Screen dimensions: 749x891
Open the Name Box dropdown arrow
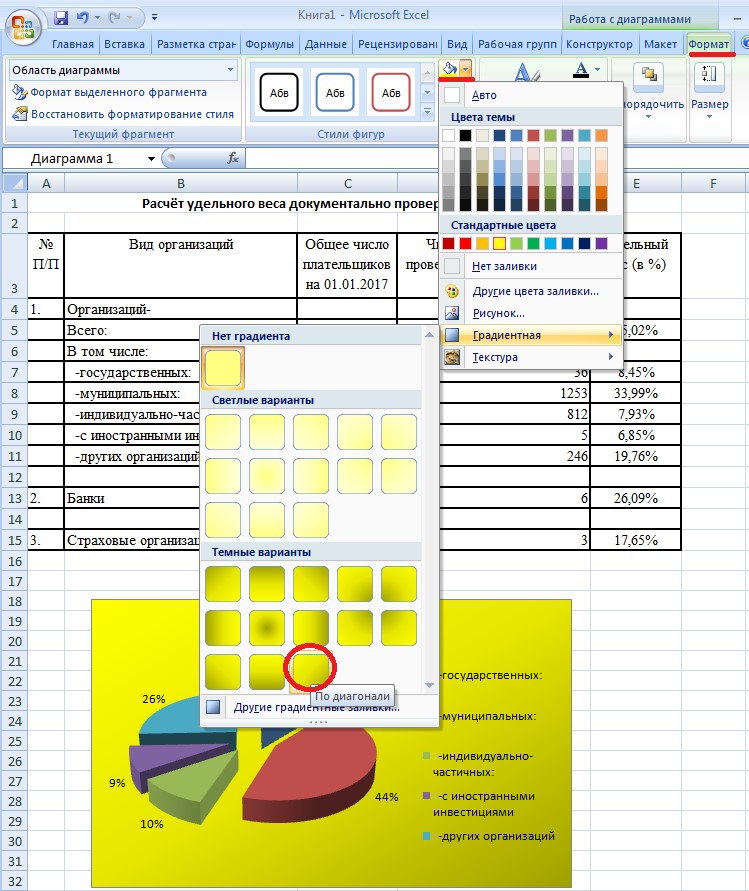click(x=151, y=159)
